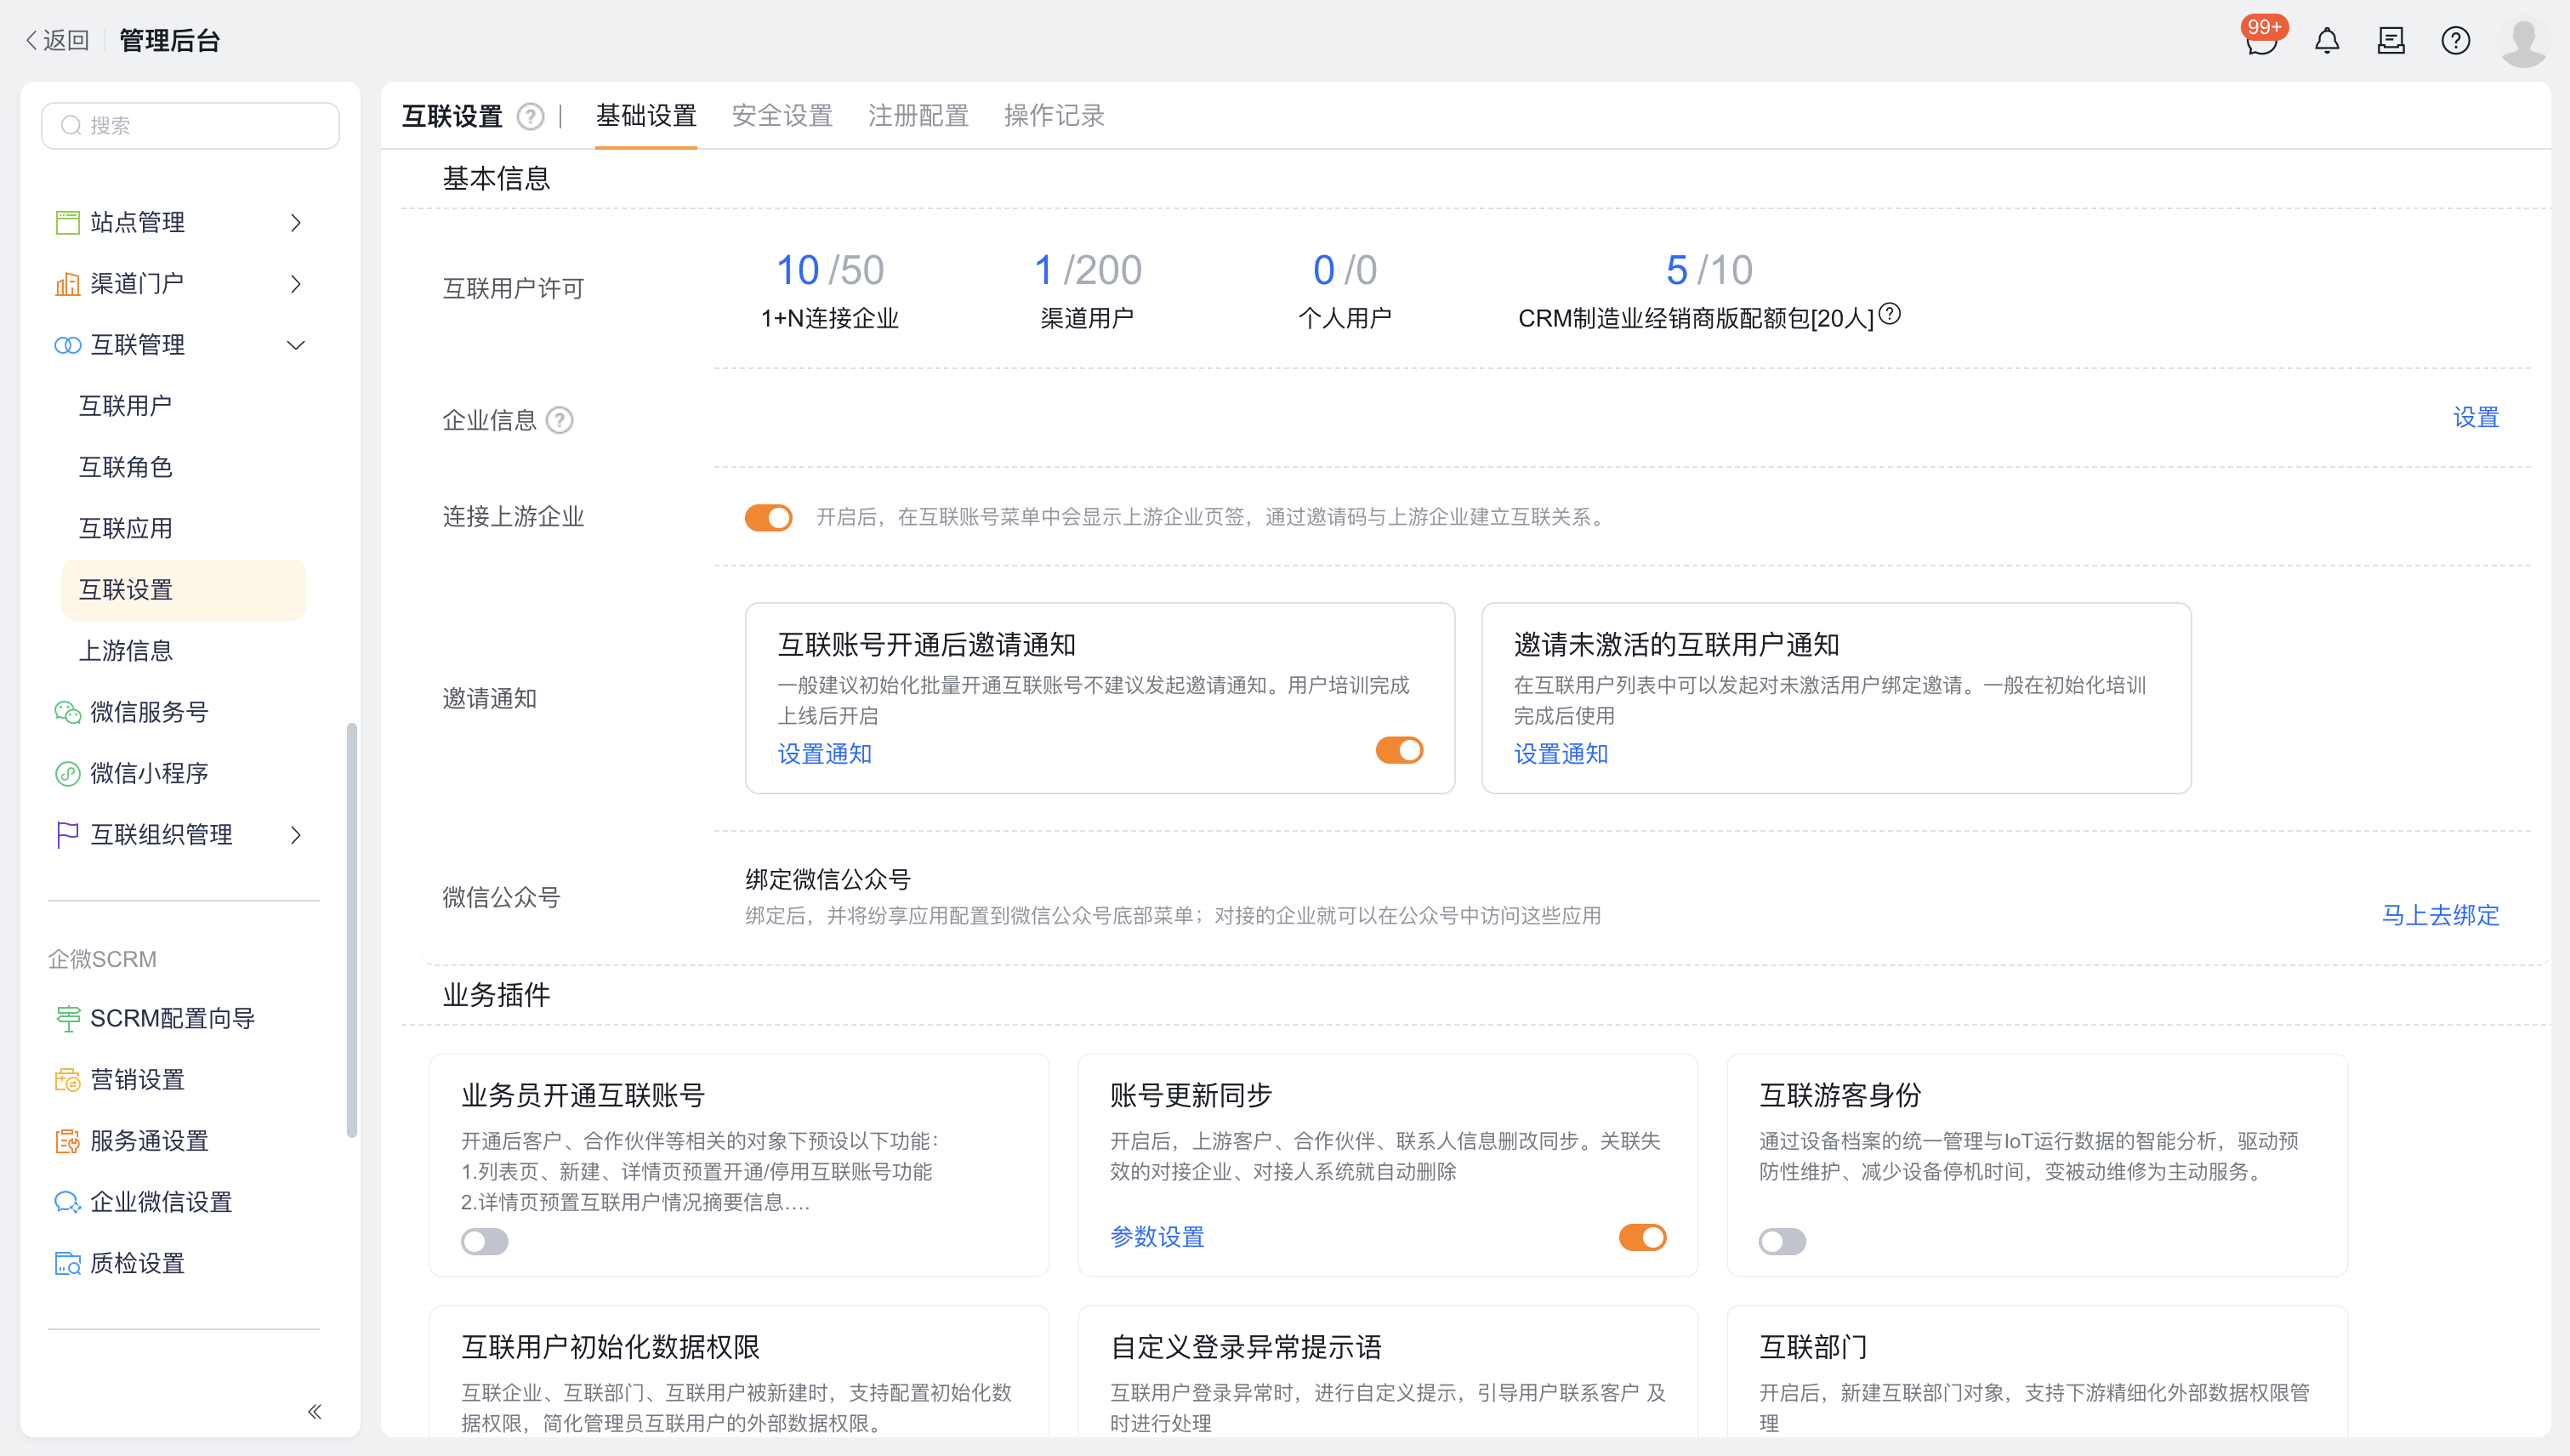Image resolution: width=2570 pixels, height=1456 pixels.
Task: Expand the 站点管理 chevron
Action: click(295, 222)
